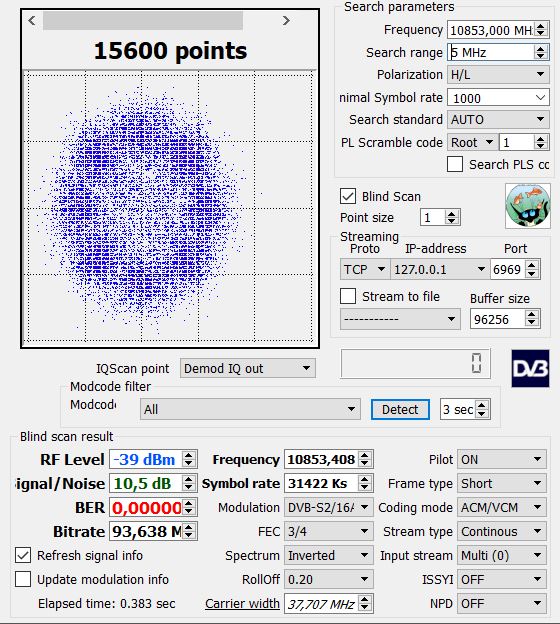Click the Carrier width link label
This screenshot has width=560, height=624.
pyautogui.click(x=242, y=603)
